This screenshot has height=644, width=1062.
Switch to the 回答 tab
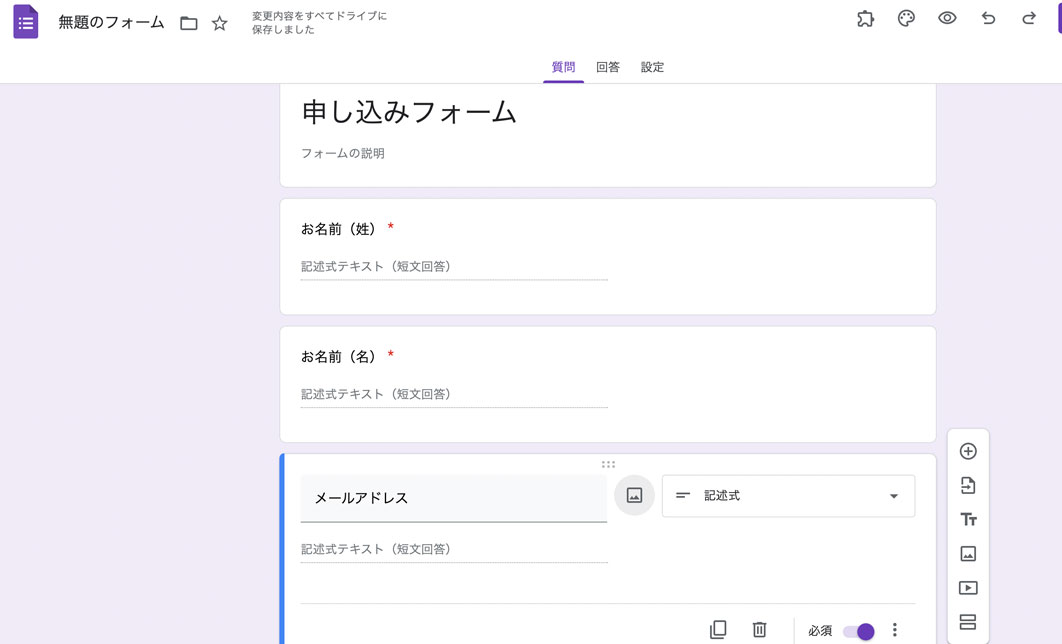tap(608, 67)
